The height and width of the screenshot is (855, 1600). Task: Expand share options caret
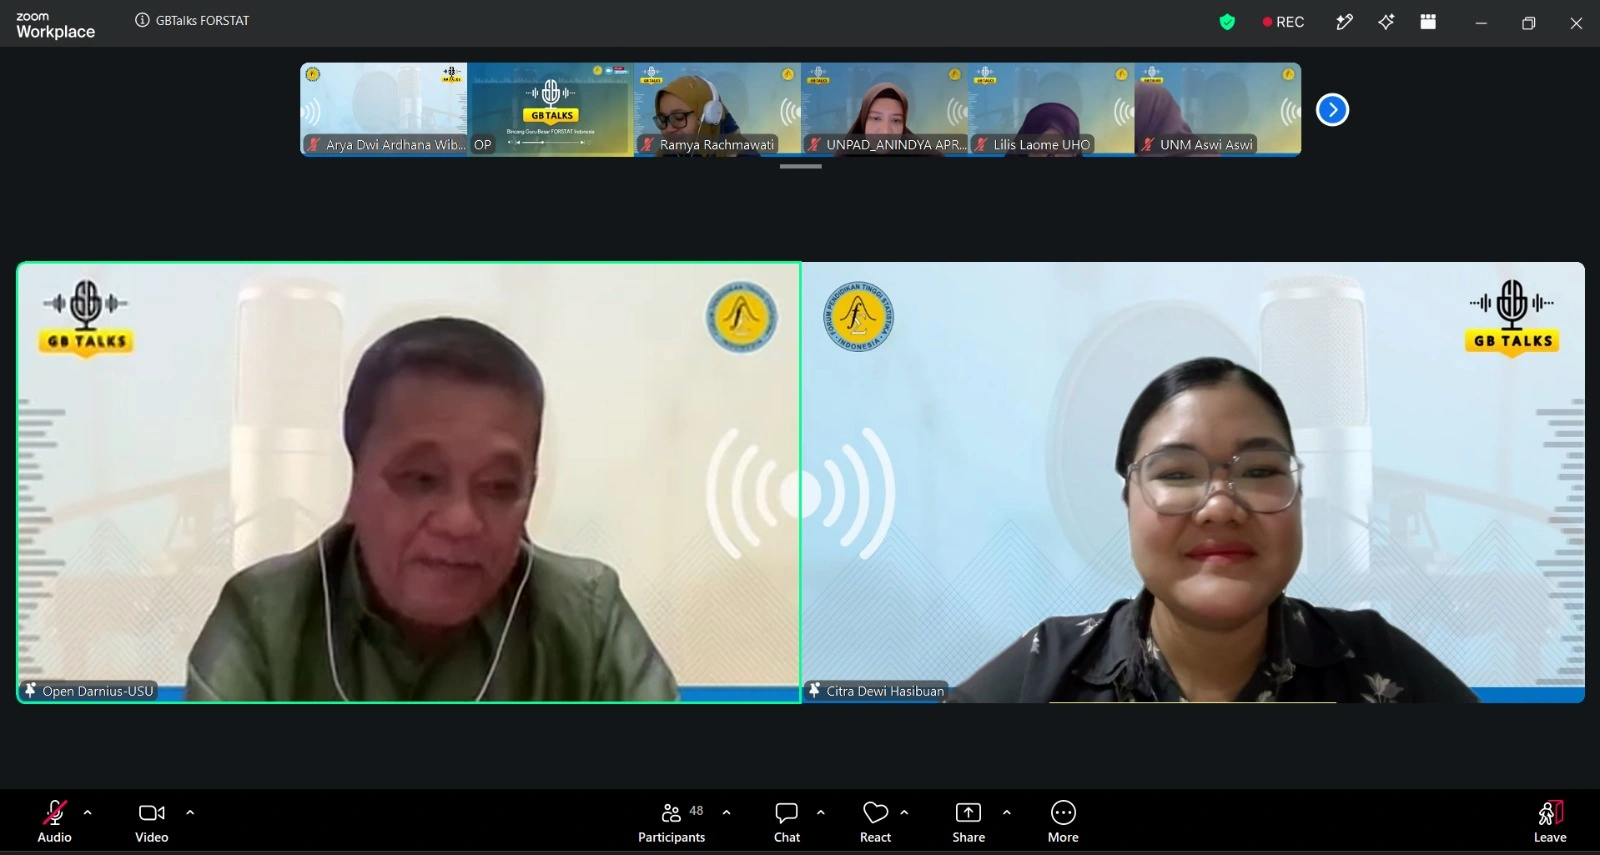[x=1007, y=812]
